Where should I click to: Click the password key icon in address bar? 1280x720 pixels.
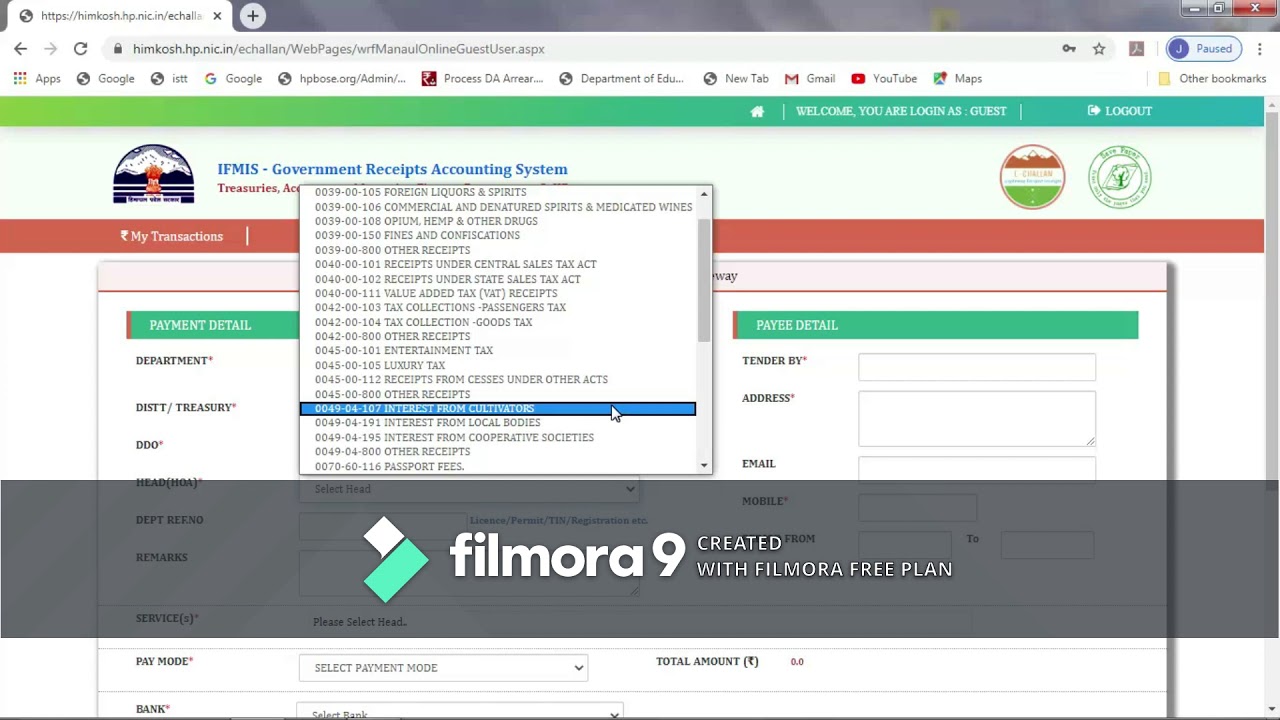1069,48
